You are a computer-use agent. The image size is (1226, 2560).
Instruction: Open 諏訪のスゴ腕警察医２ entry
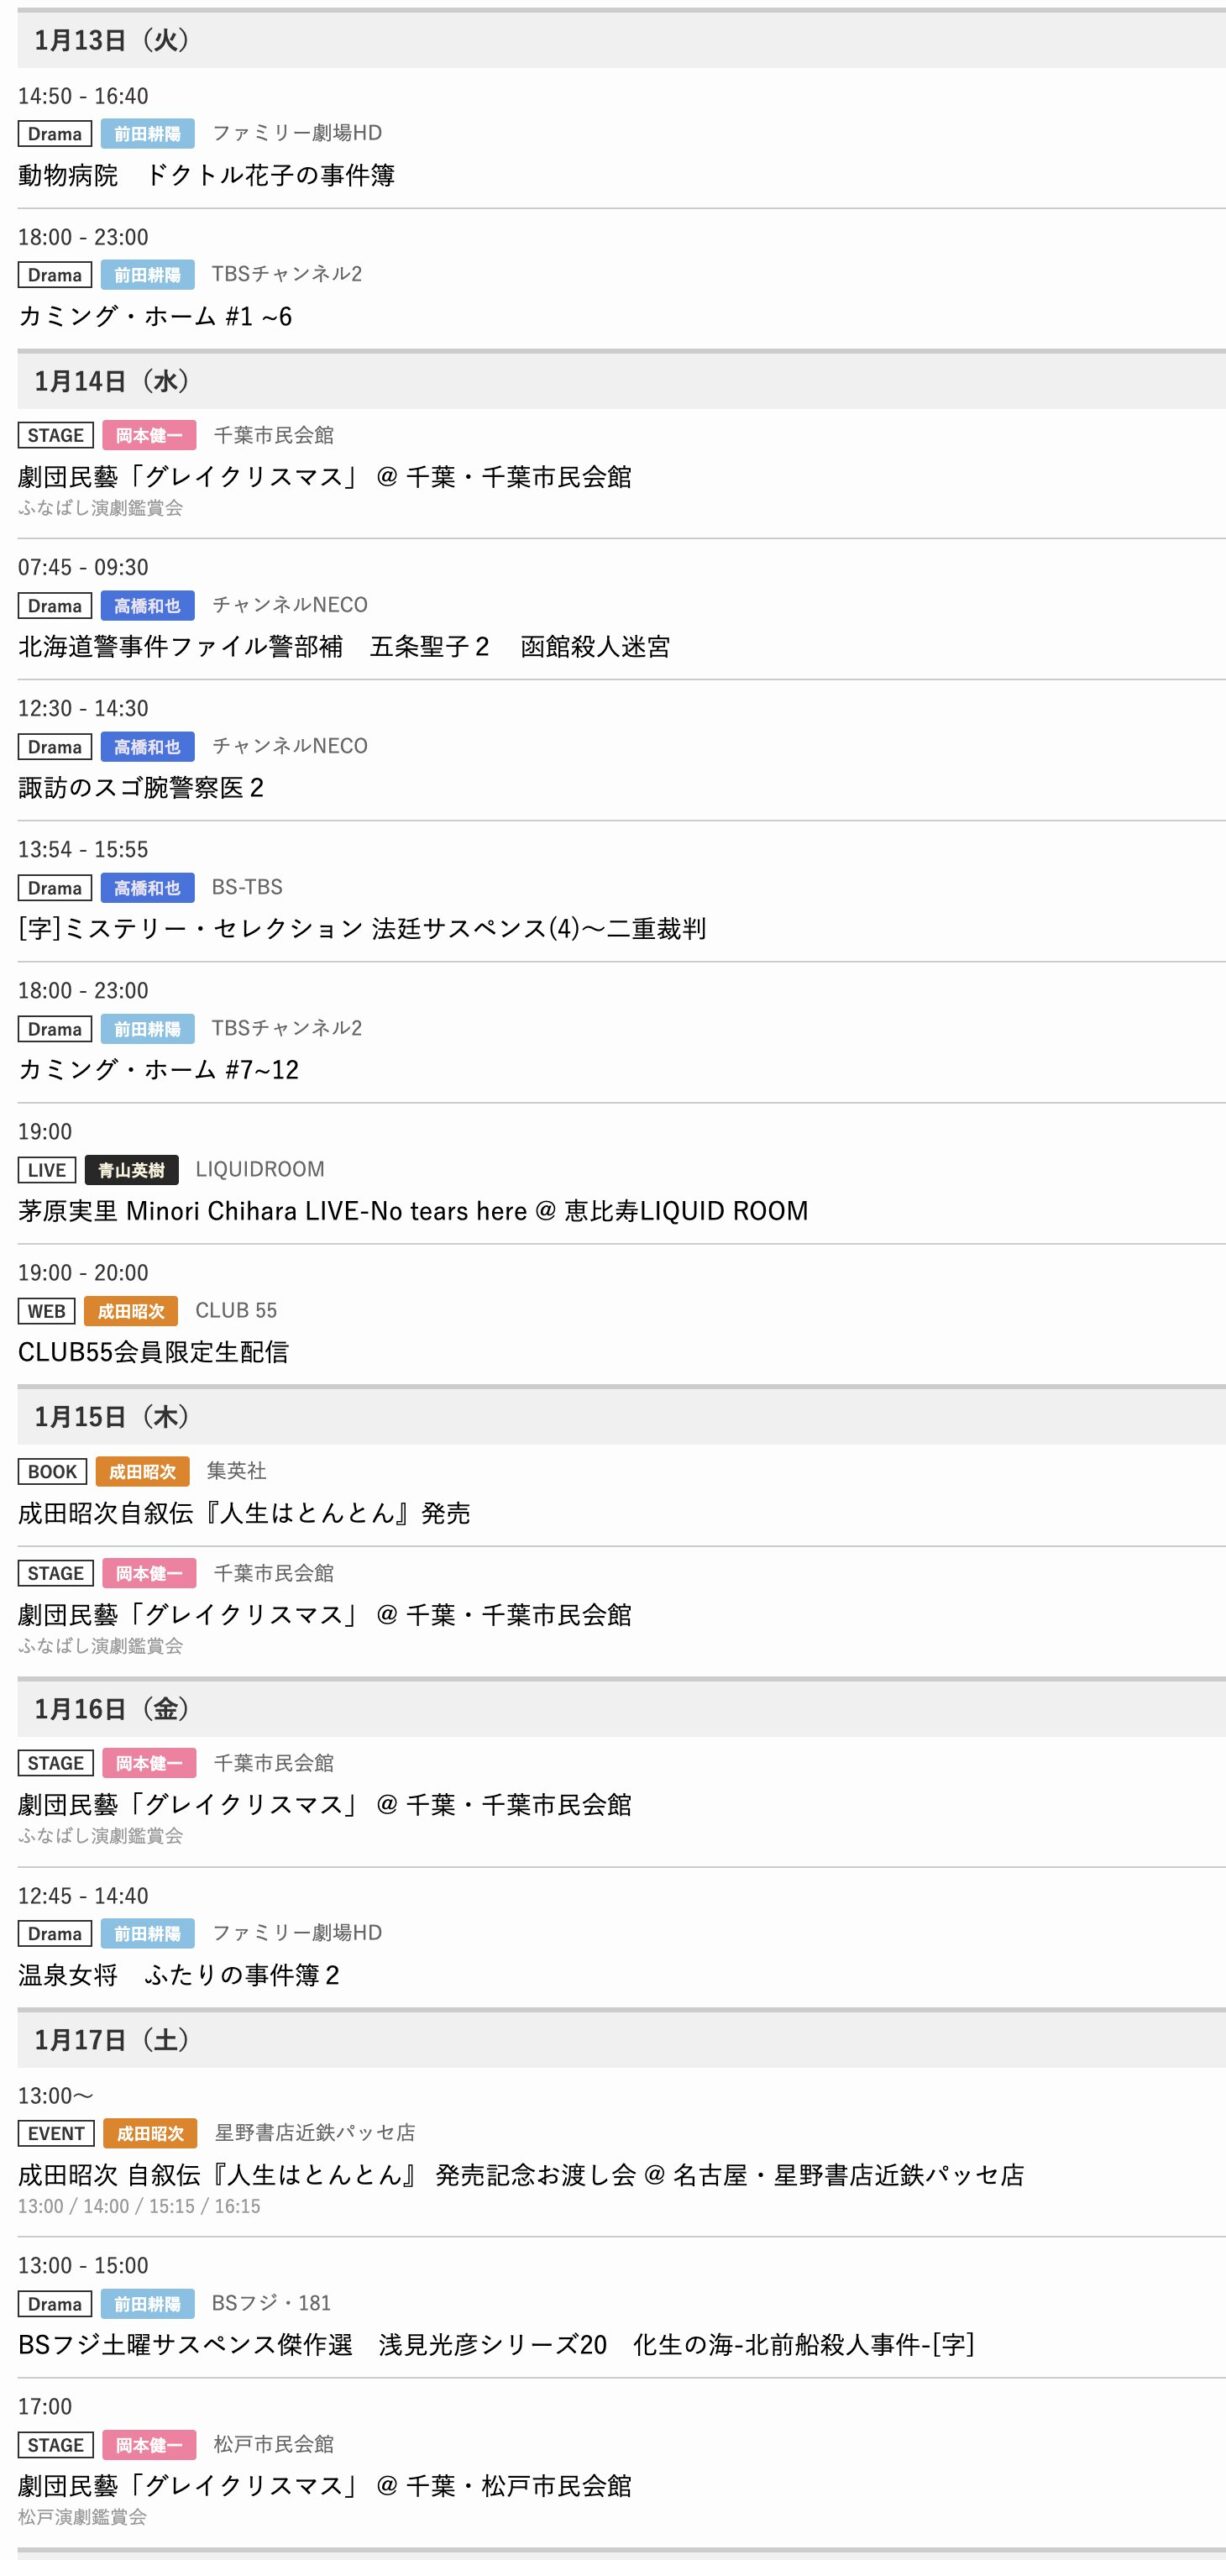[x=141, y=788]
